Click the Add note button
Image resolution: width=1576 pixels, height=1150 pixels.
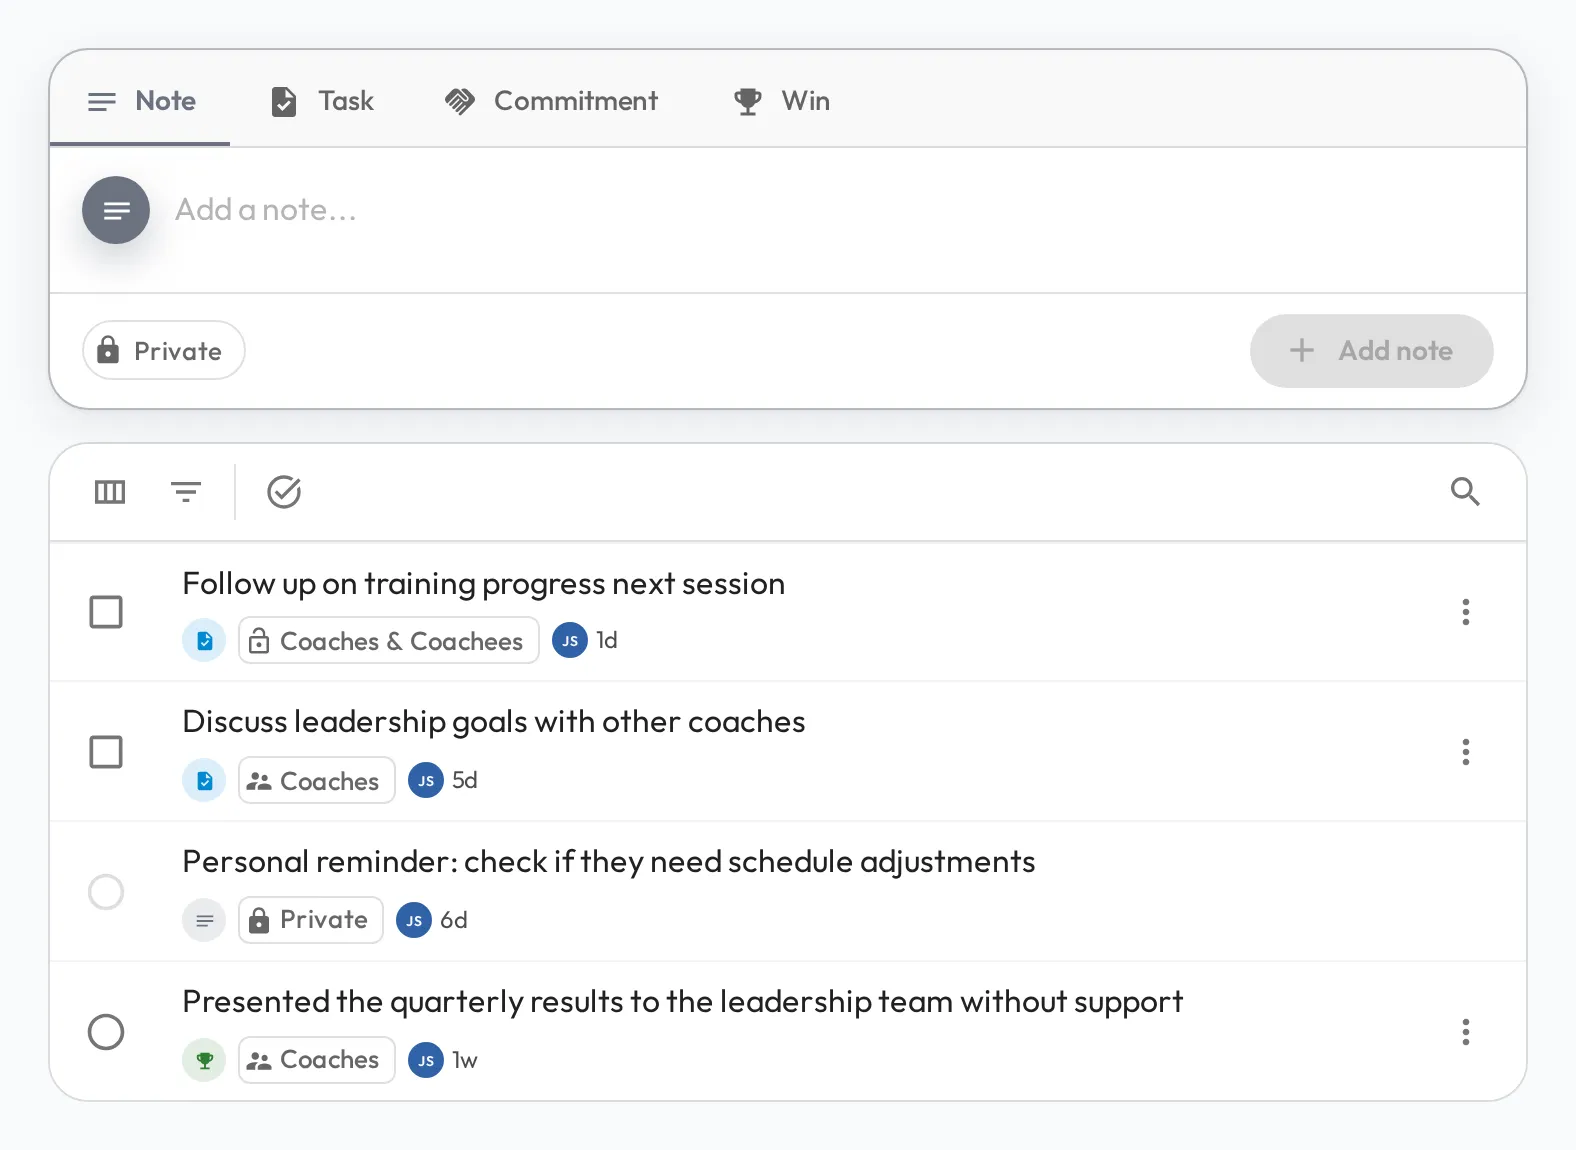click(x=1371, y=351)
